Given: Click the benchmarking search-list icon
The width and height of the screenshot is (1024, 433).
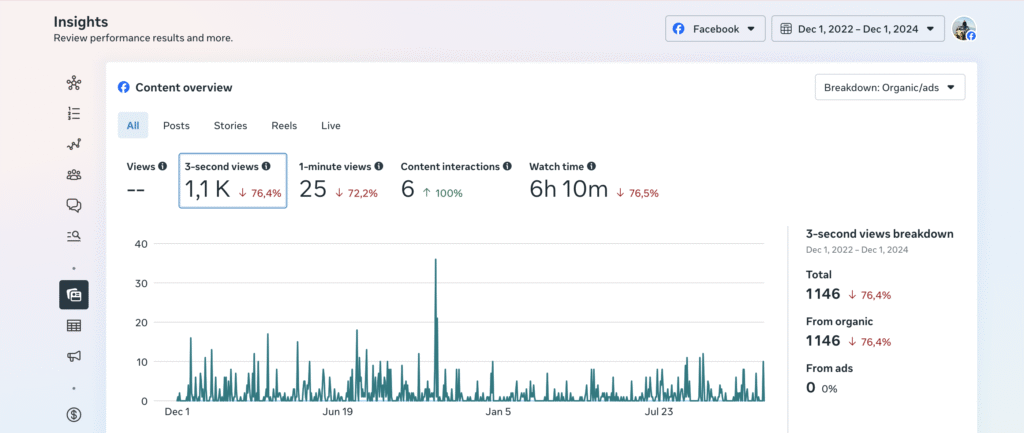Looking at the screenshot, I should (73, 236).
